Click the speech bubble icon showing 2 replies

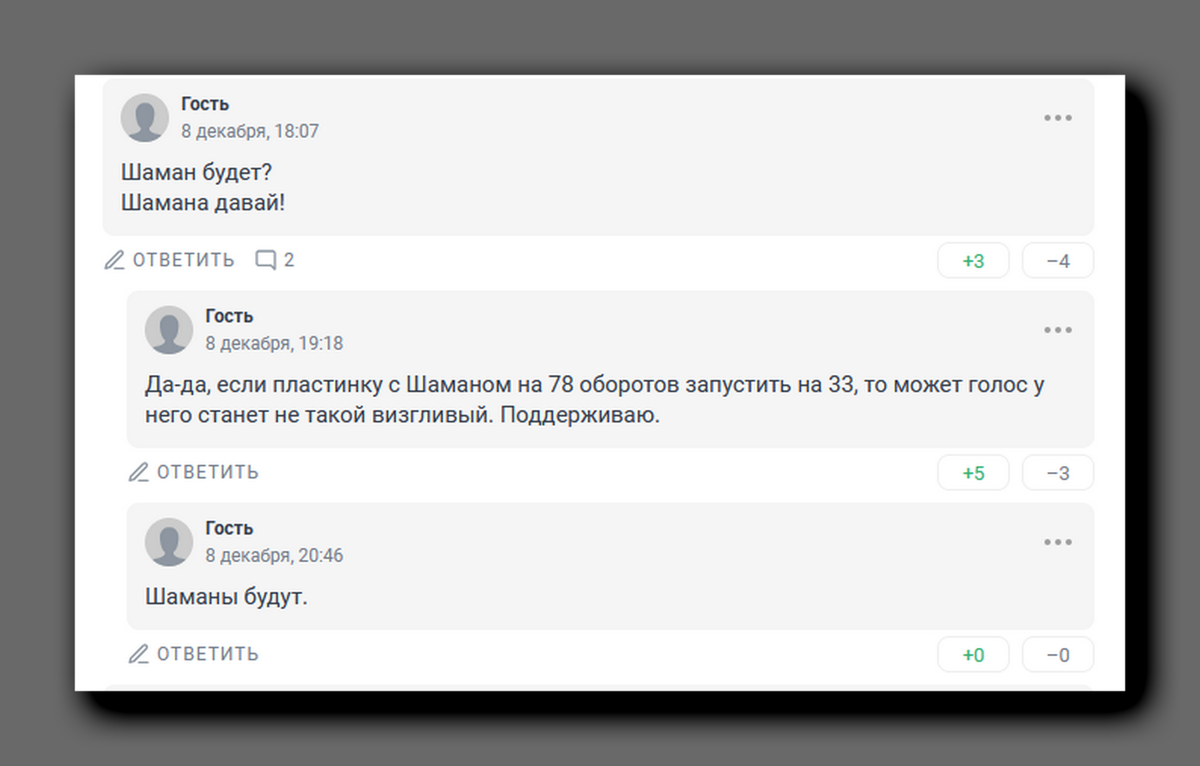pos(265,259)
